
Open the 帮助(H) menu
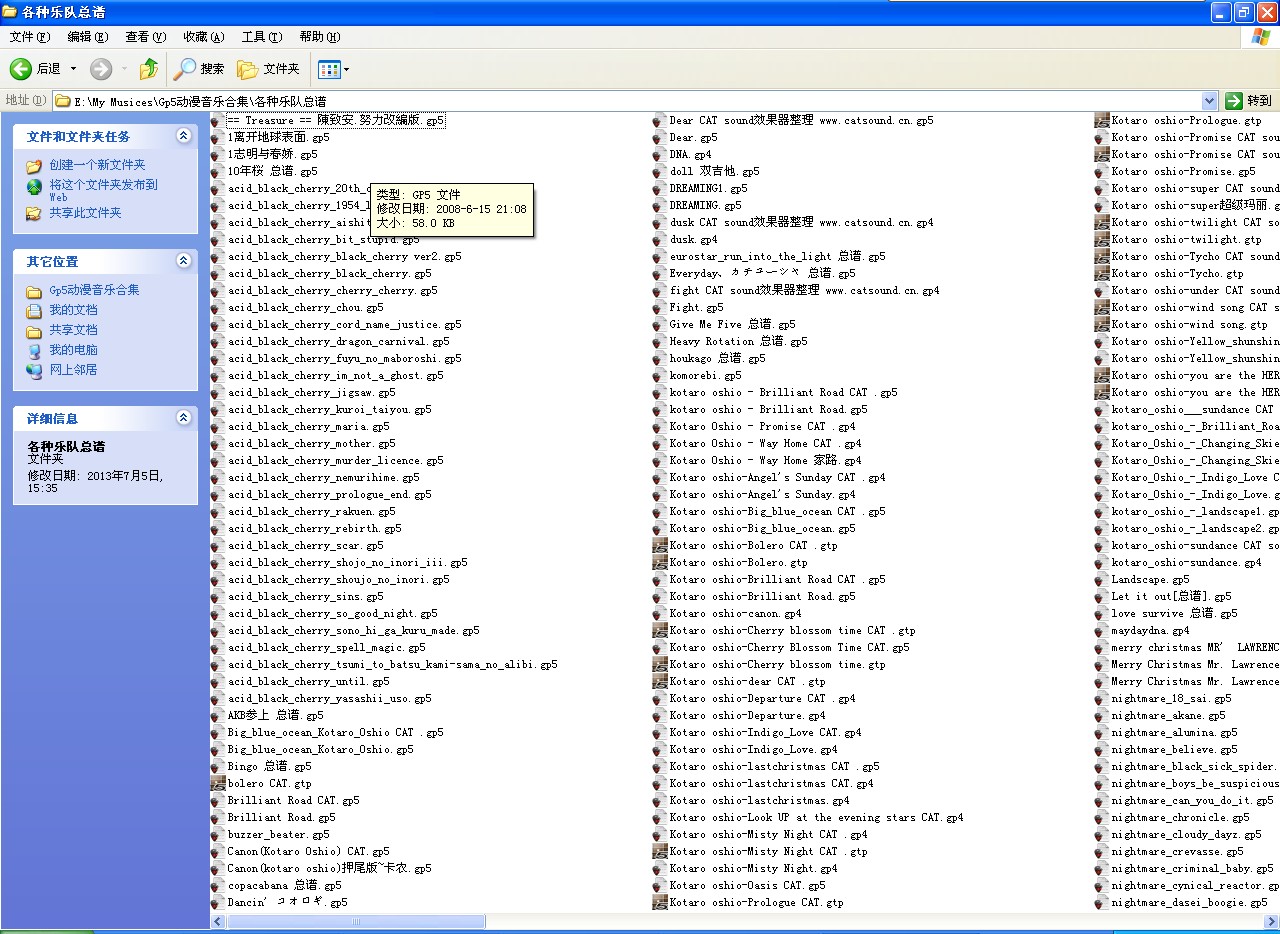pyautogui.click(x=320, y=37)
